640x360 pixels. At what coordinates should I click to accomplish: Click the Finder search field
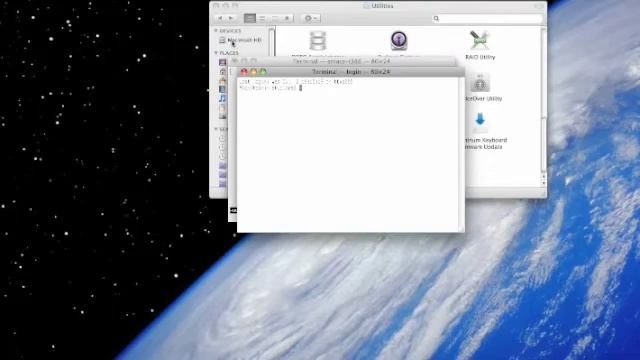[487, 18]
